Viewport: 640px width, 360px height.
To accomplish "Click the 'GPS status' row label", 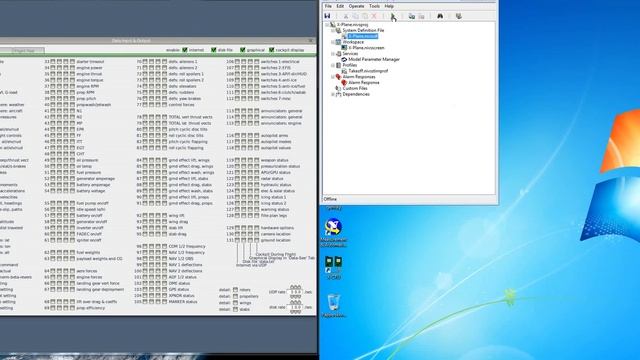I will tap(179, 289).
